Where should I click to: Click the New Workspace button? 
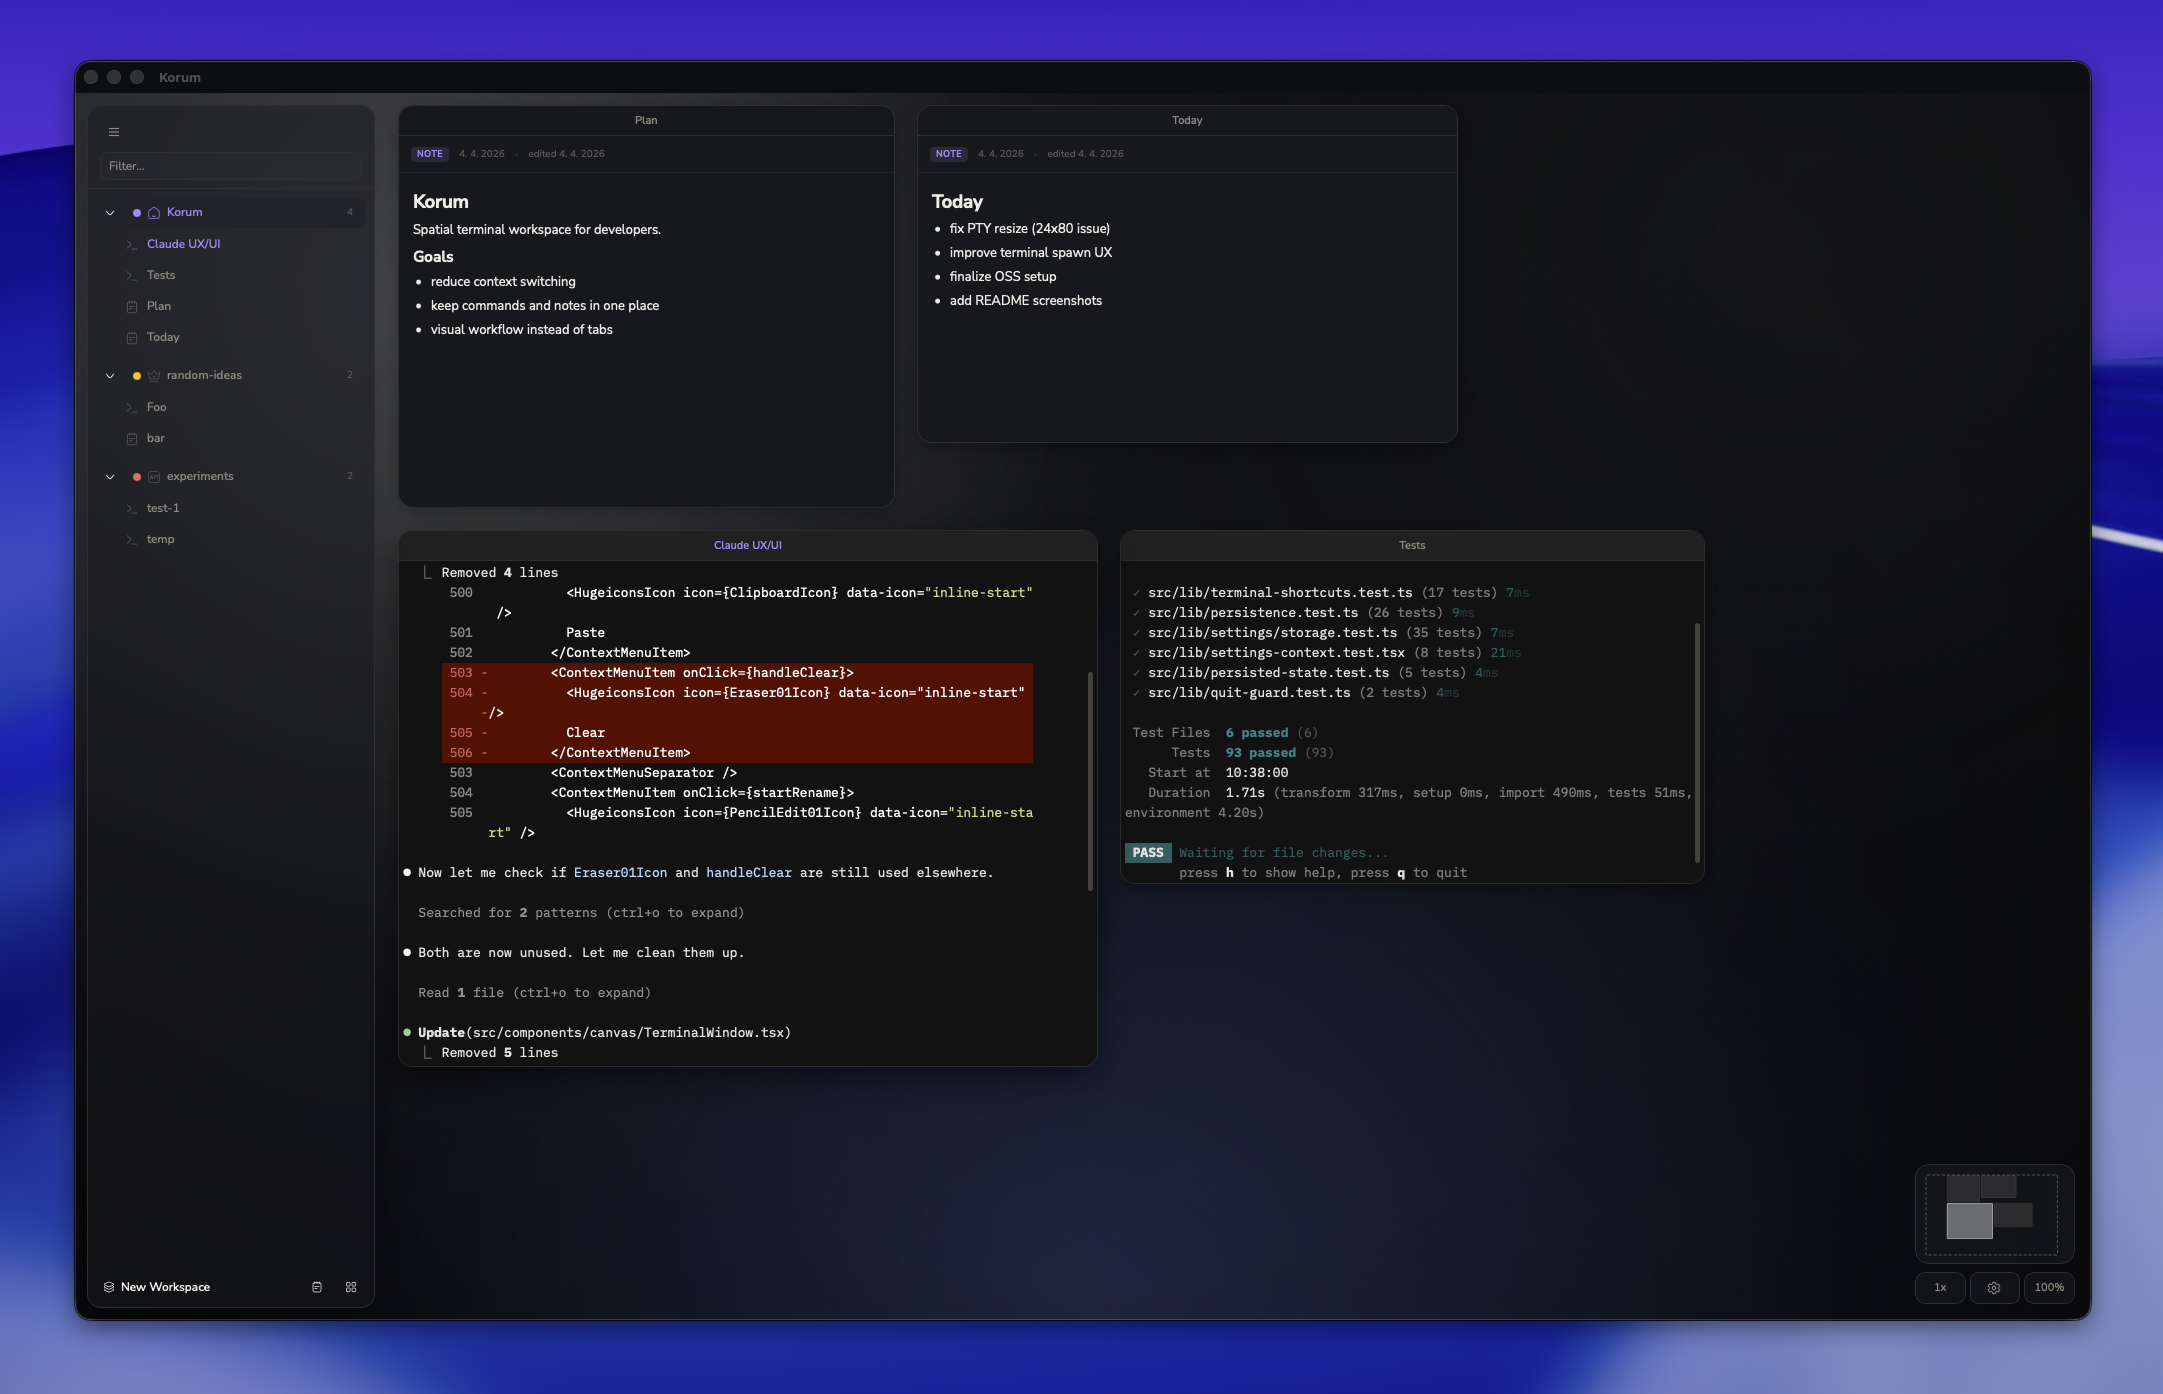(157, 1287)
